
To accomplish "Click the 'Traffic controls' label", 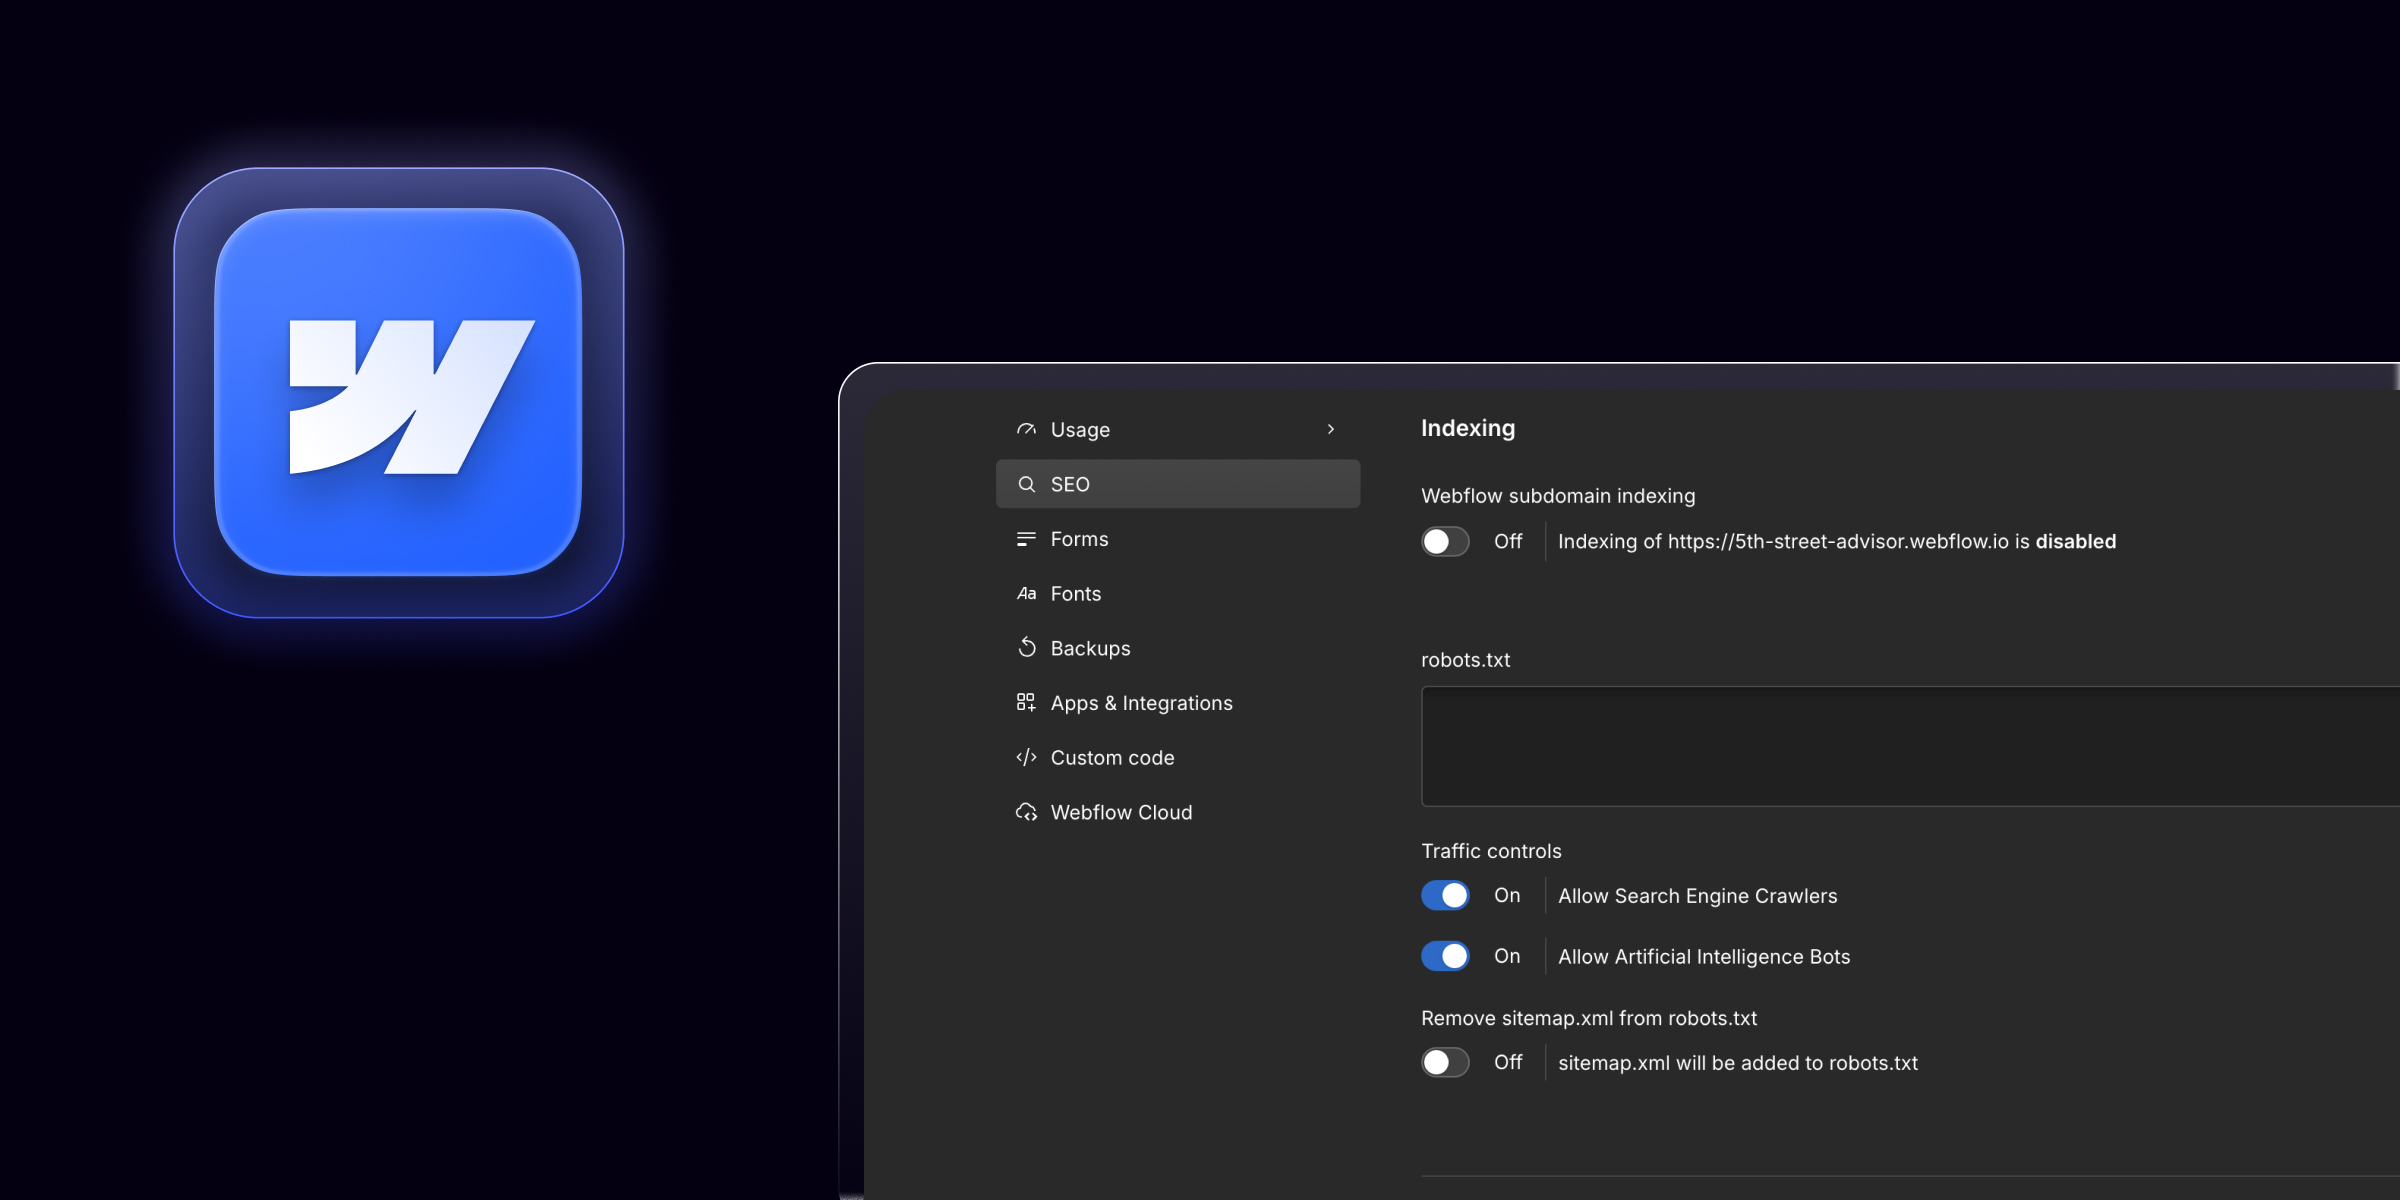I will pyautogui.click(x=1491, y=851).
